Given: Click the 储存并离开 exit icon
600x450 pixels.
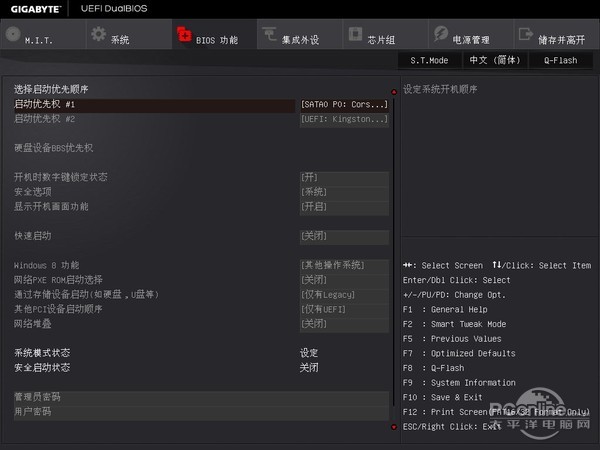Looking at the screenshot, I should pyautogui.click(x=526, y=34).
